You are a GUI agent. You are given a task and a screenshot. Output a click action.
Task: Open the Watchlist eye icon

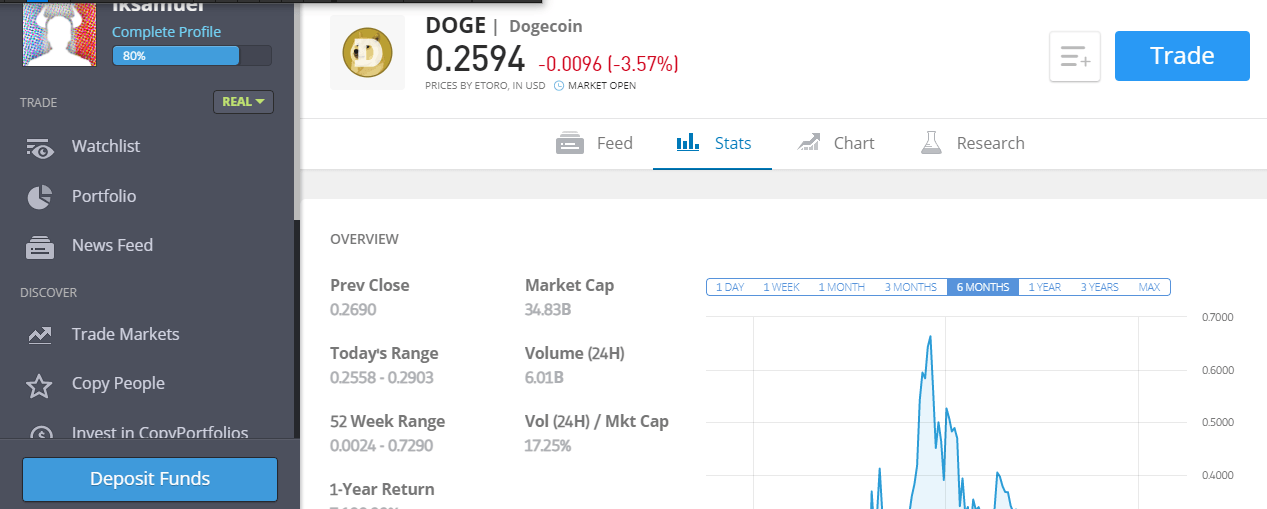coord(40,149)
